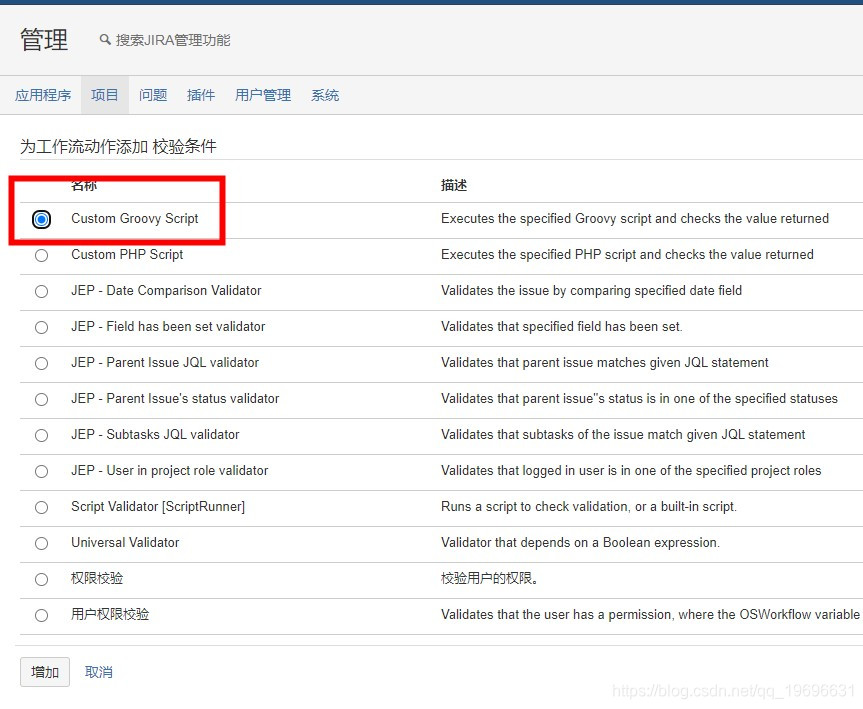Click the JEP - Subtasks JQL validator label
Viewport: 863px width, 709px height.
point(155,434)
